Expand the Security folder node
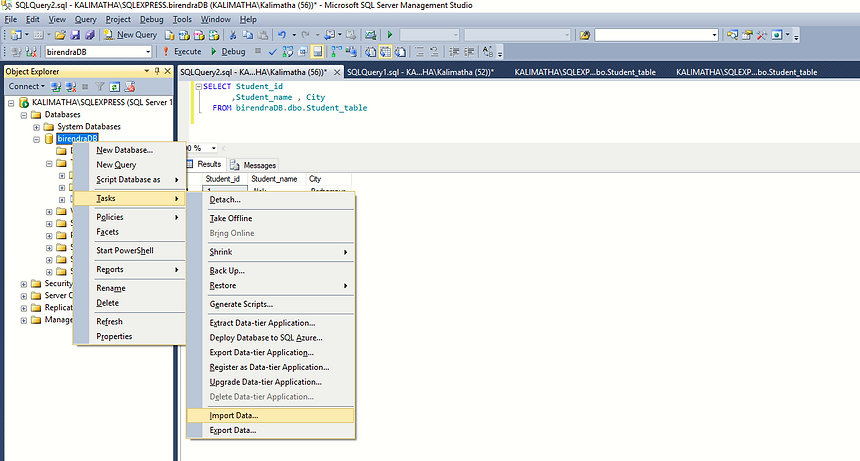The image size is (860, 461). point(24,284)
